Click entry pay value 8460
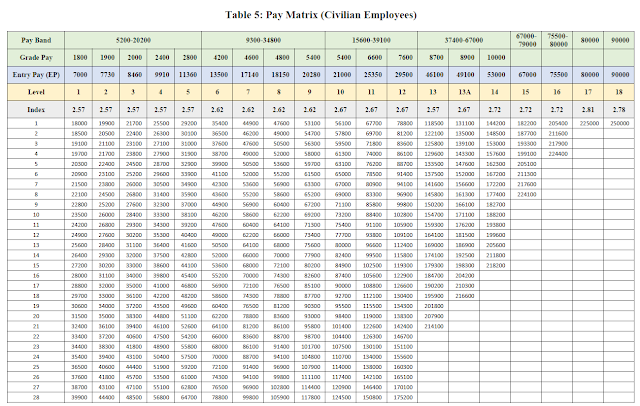 coord(134,75)
